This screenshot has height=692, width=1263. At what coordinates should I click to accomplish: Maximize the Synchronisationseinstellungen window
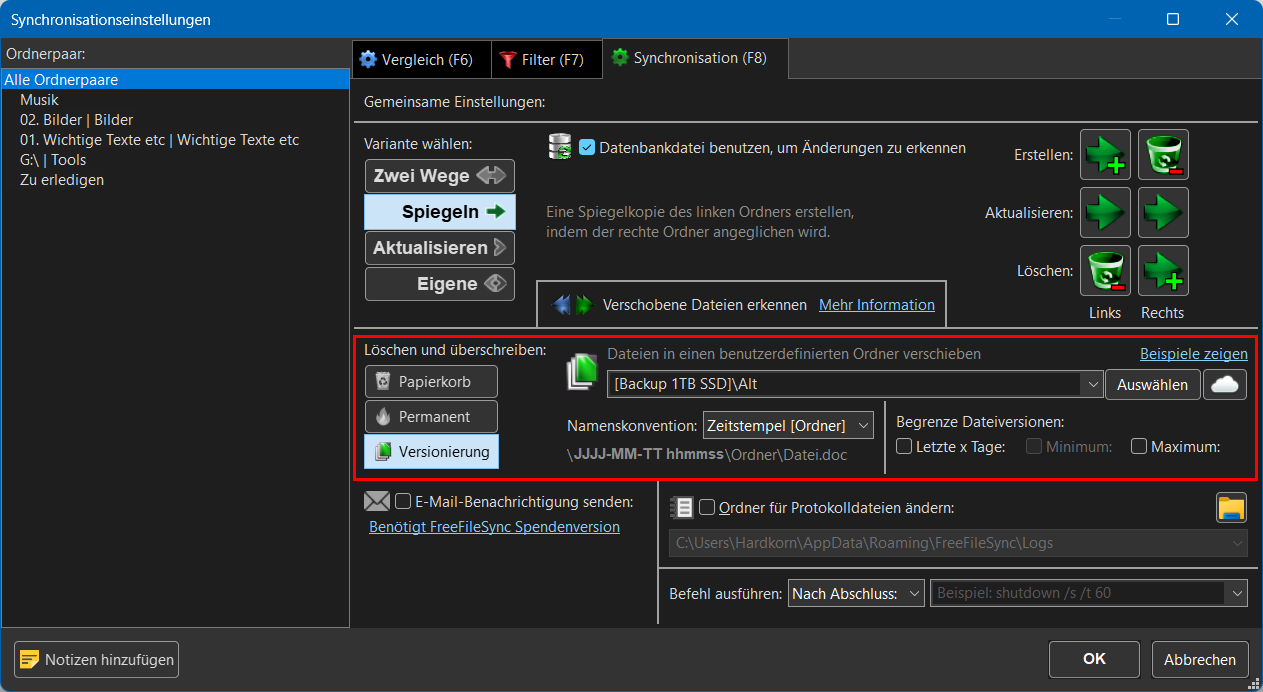(x=1173, y=19)
